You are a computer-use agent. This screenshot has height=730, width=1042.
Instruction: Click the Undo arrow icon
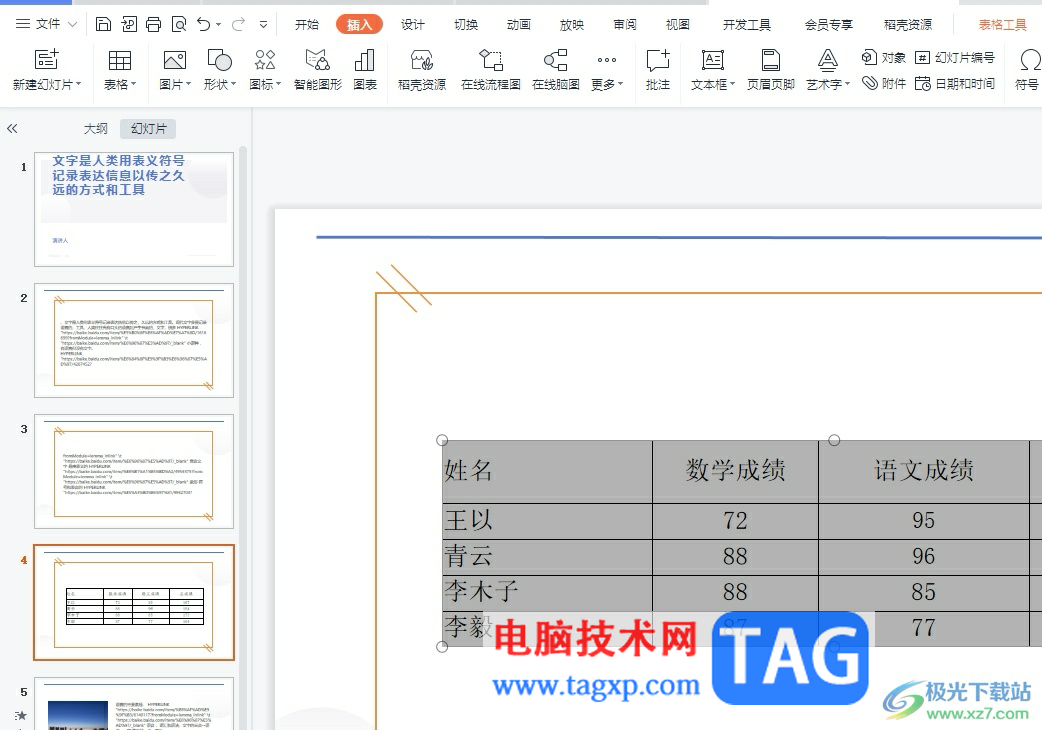[x=203, y=25]
